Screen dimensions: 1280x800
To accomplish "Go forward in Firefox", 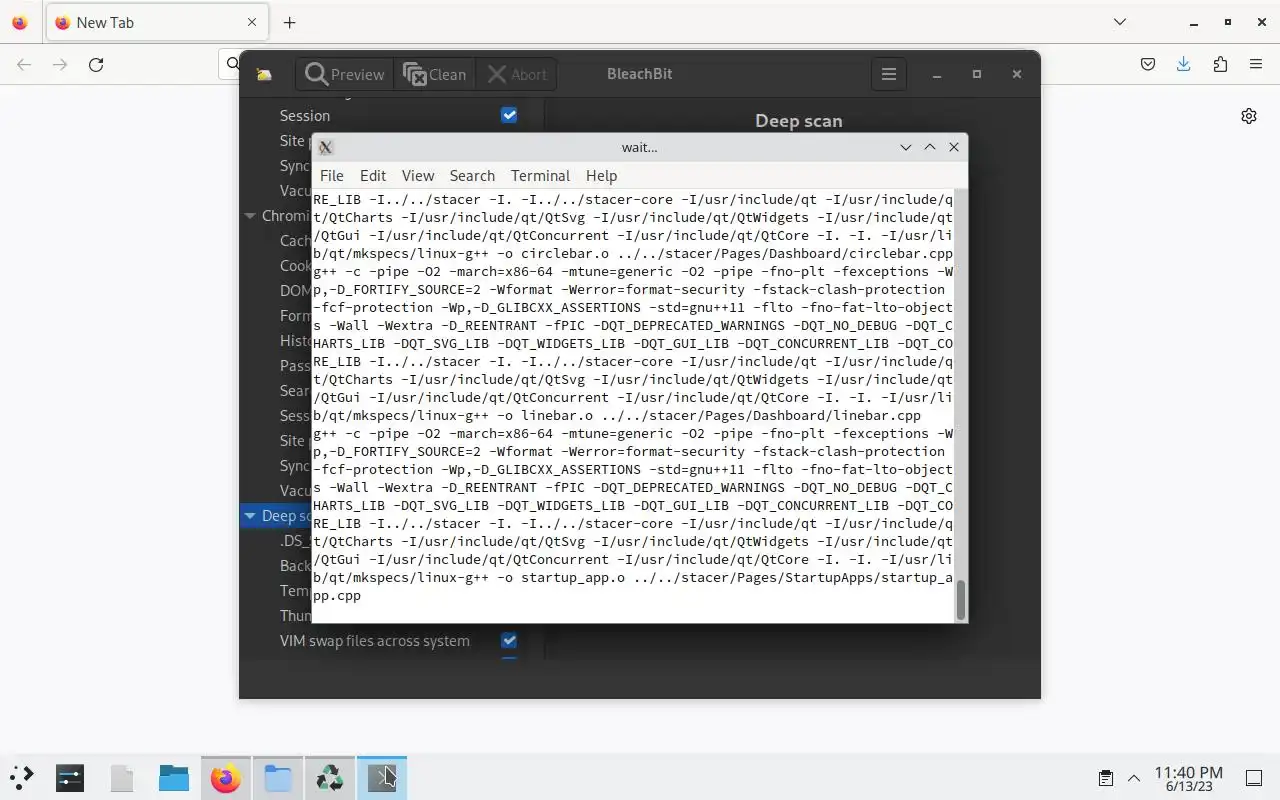I will (x=60, y=64).
